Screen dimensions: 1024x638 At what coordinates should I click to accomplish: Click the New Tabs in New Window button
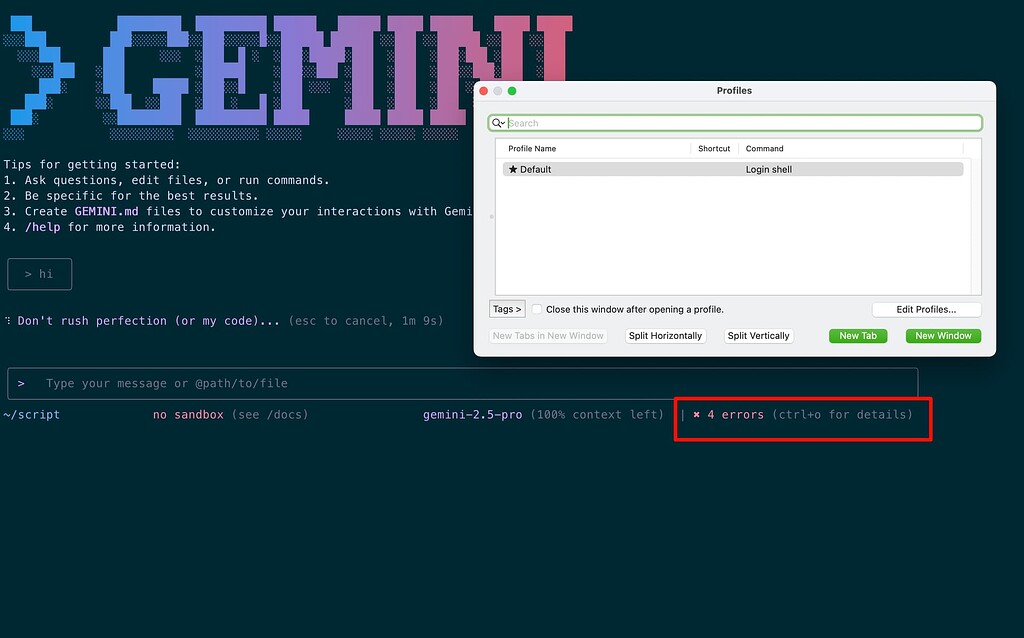[x=548, y=336]
